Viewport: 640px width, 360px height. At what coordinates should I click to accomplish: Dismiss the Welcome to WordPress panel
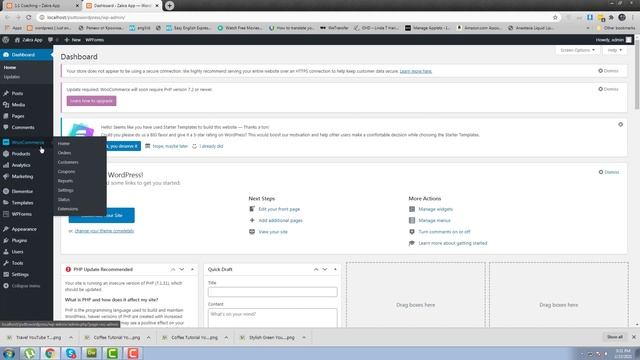[x=609, y=172]
